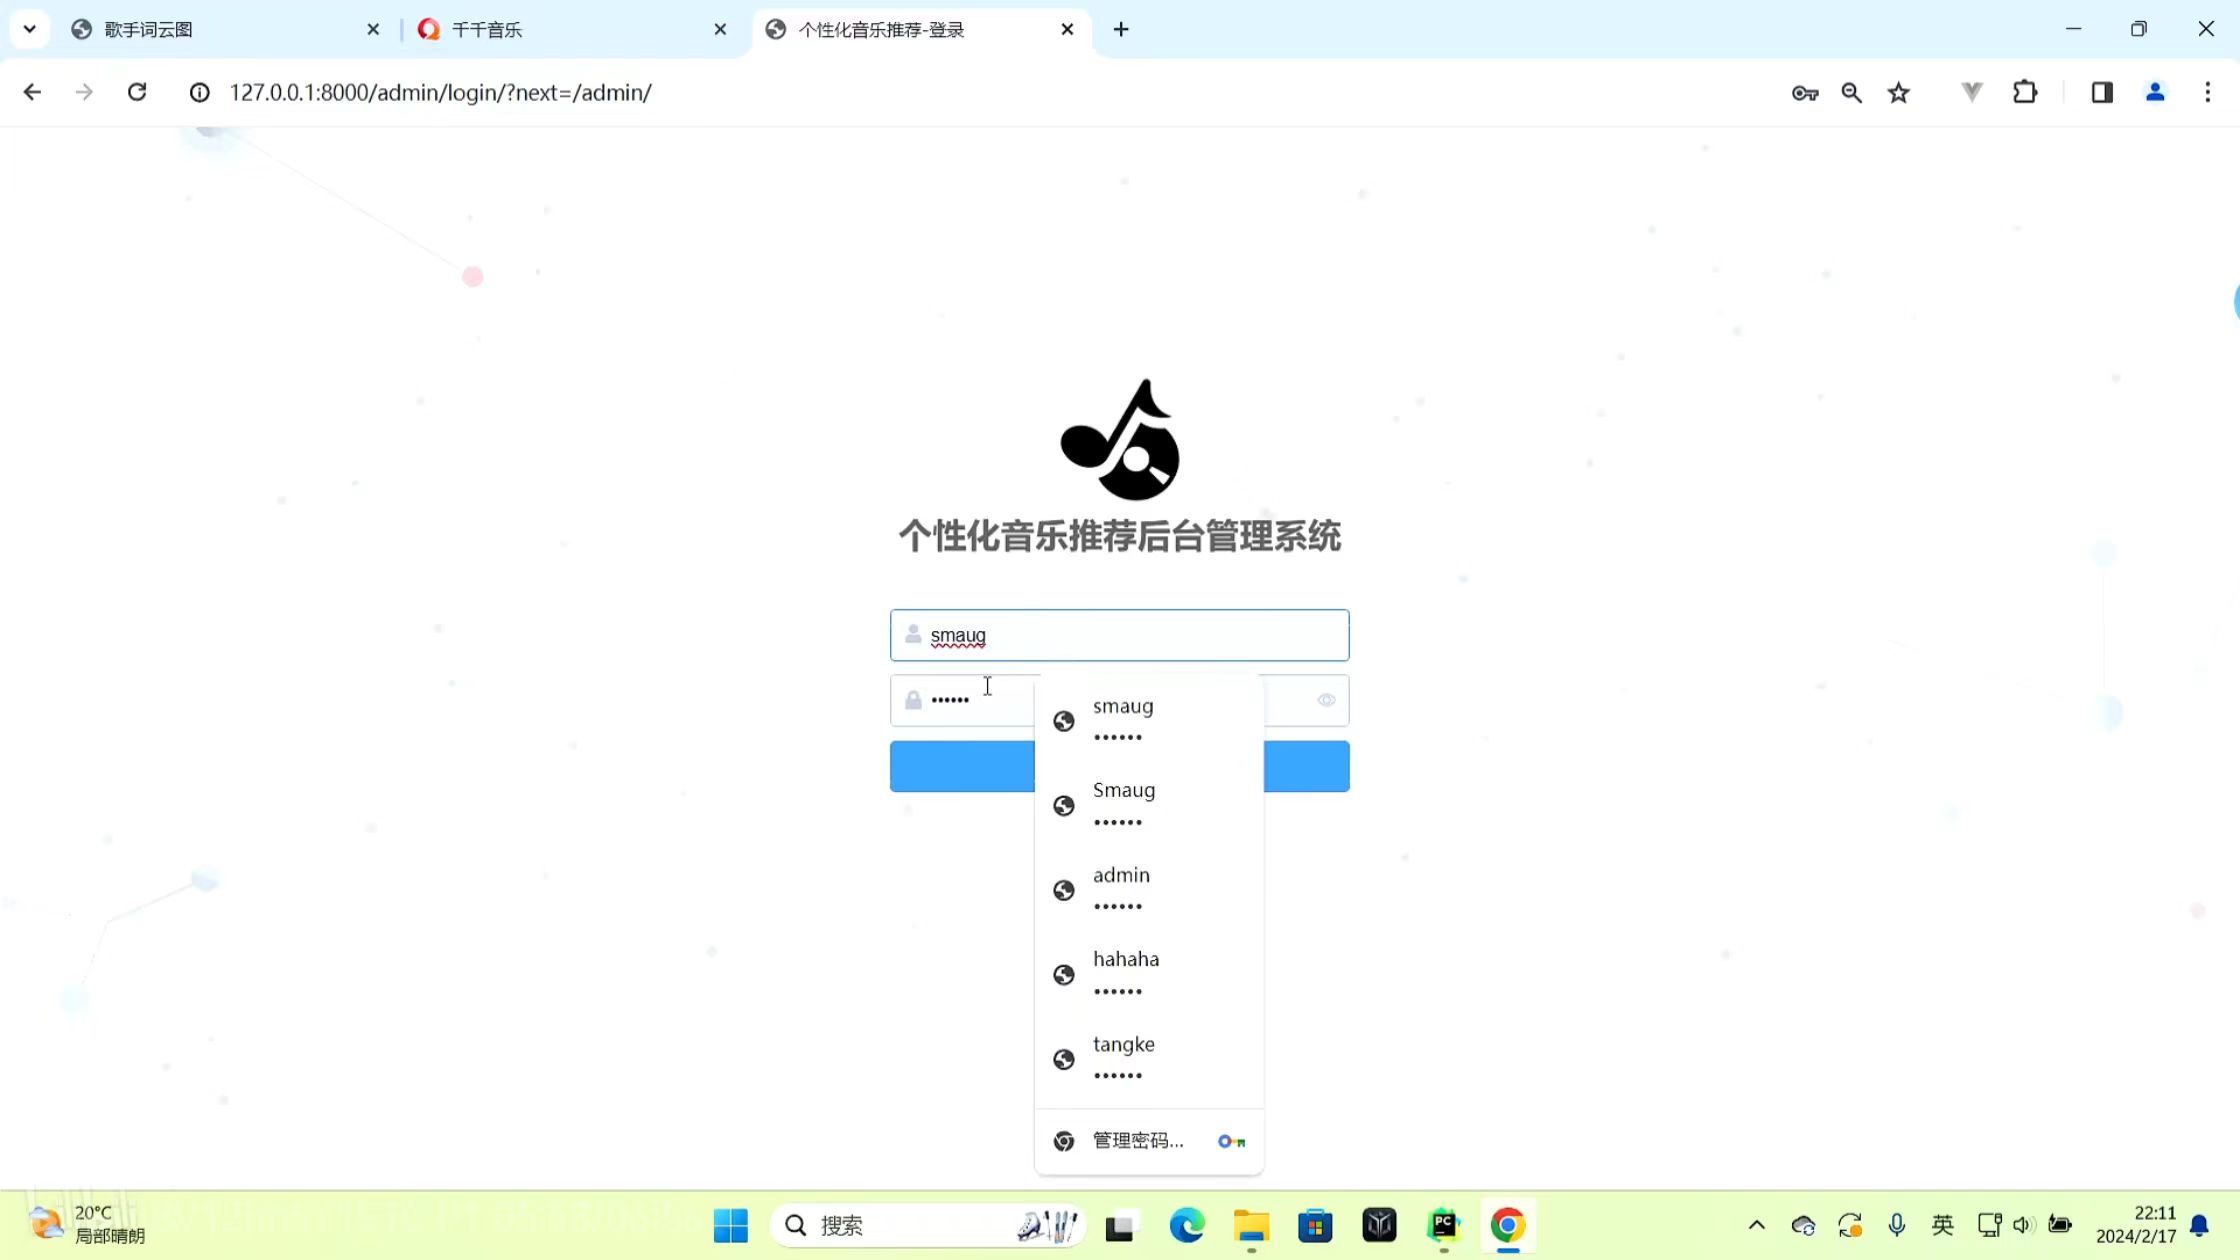
Task: Click the zoom magnifier icon in address bar
Action: tap(1851, 93)
